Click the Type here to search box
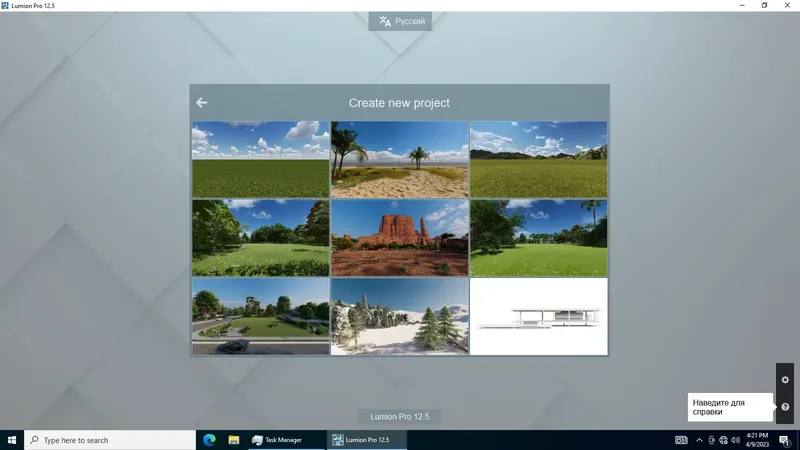Screen dimensions: 800x450 tap(110, 440)
